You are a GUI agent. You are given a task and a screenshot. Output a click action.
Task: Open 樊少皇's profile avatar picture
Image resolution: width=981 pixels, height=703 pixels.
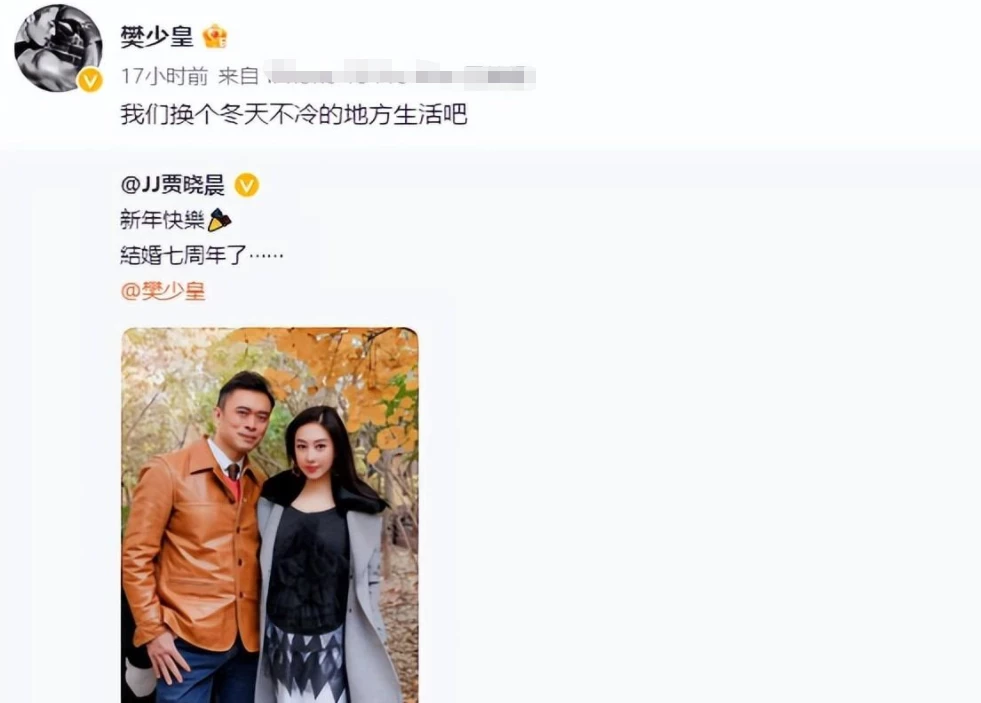click(58, 48)
